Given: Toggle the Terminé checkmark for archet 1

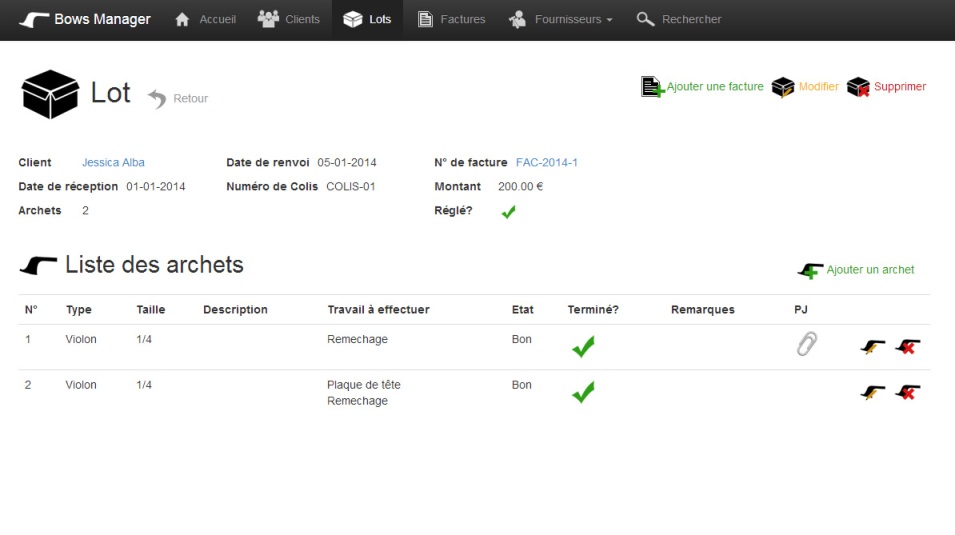Looking at the screenshot, I should [x=583, y=346].
